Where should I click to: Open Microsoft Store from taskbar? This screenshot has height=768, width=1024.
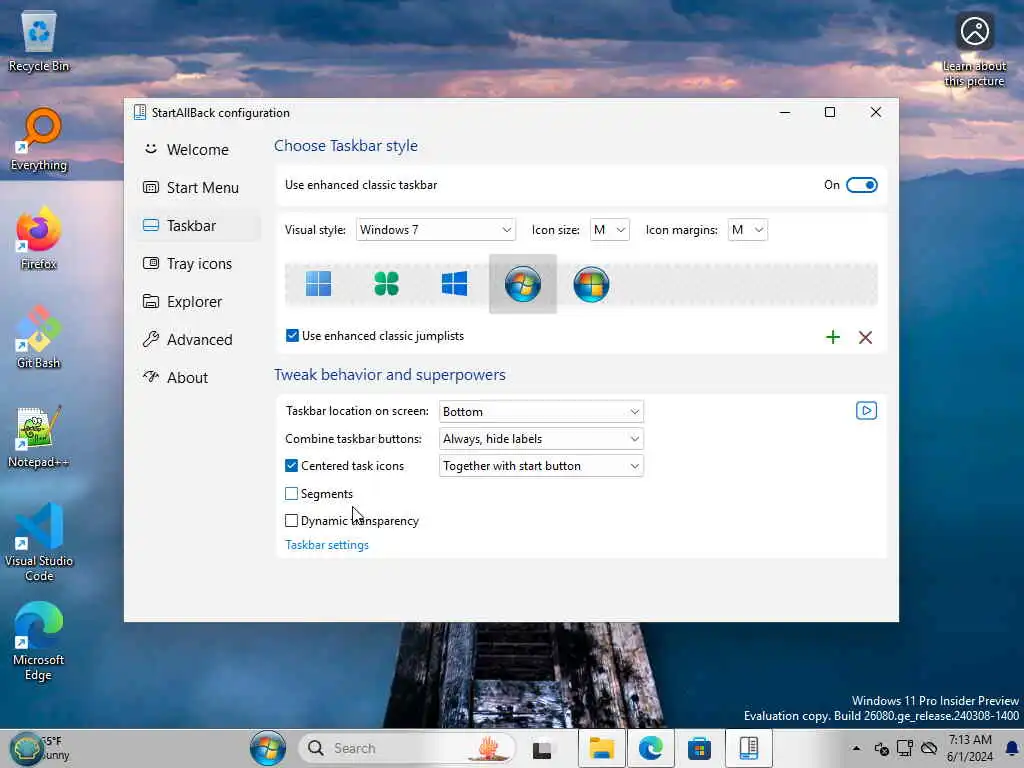click(699, 748)
